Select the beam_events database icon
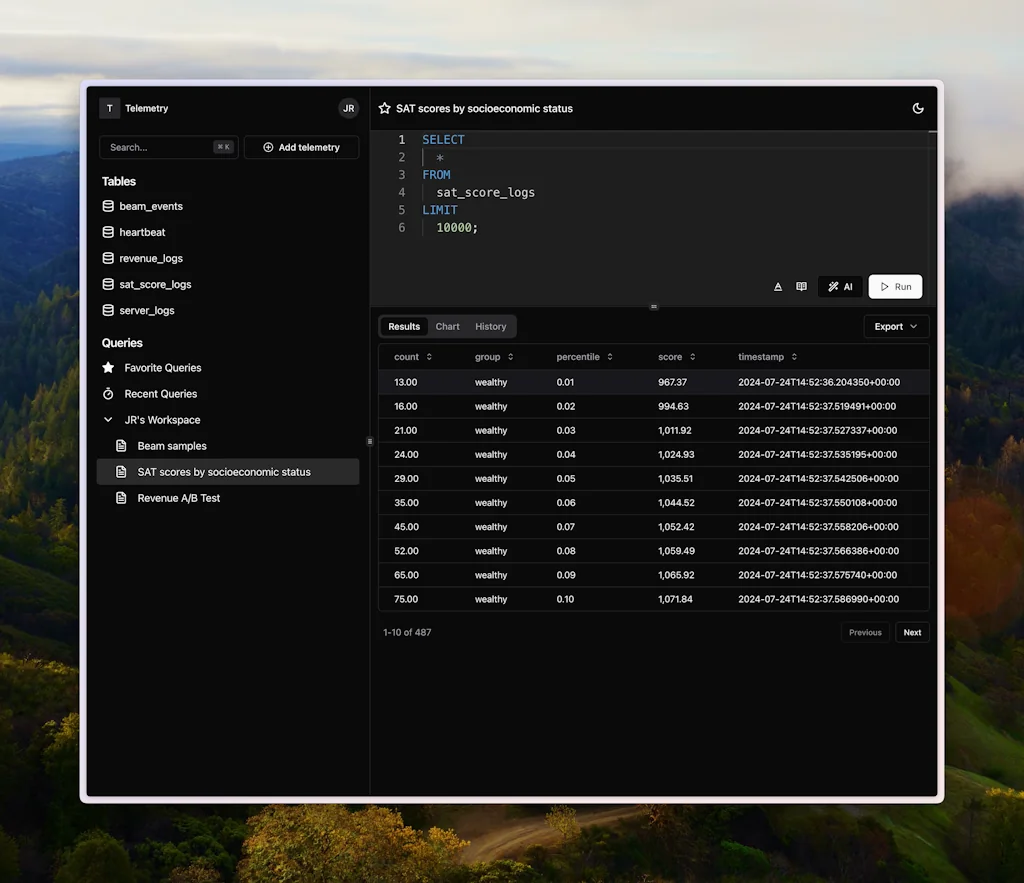1024x883 pixels. tap(108, 206)
